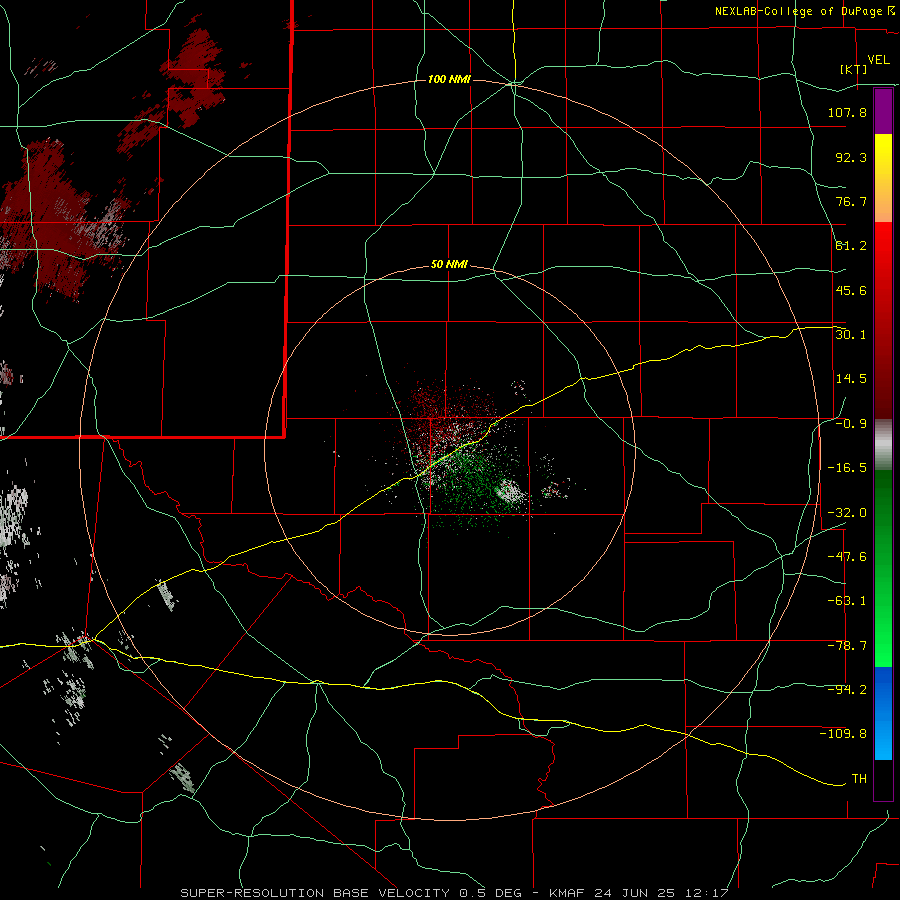Click the 61.2 velocity legend value
Viewport: 900px width, 900px height.
coord(851,246)
